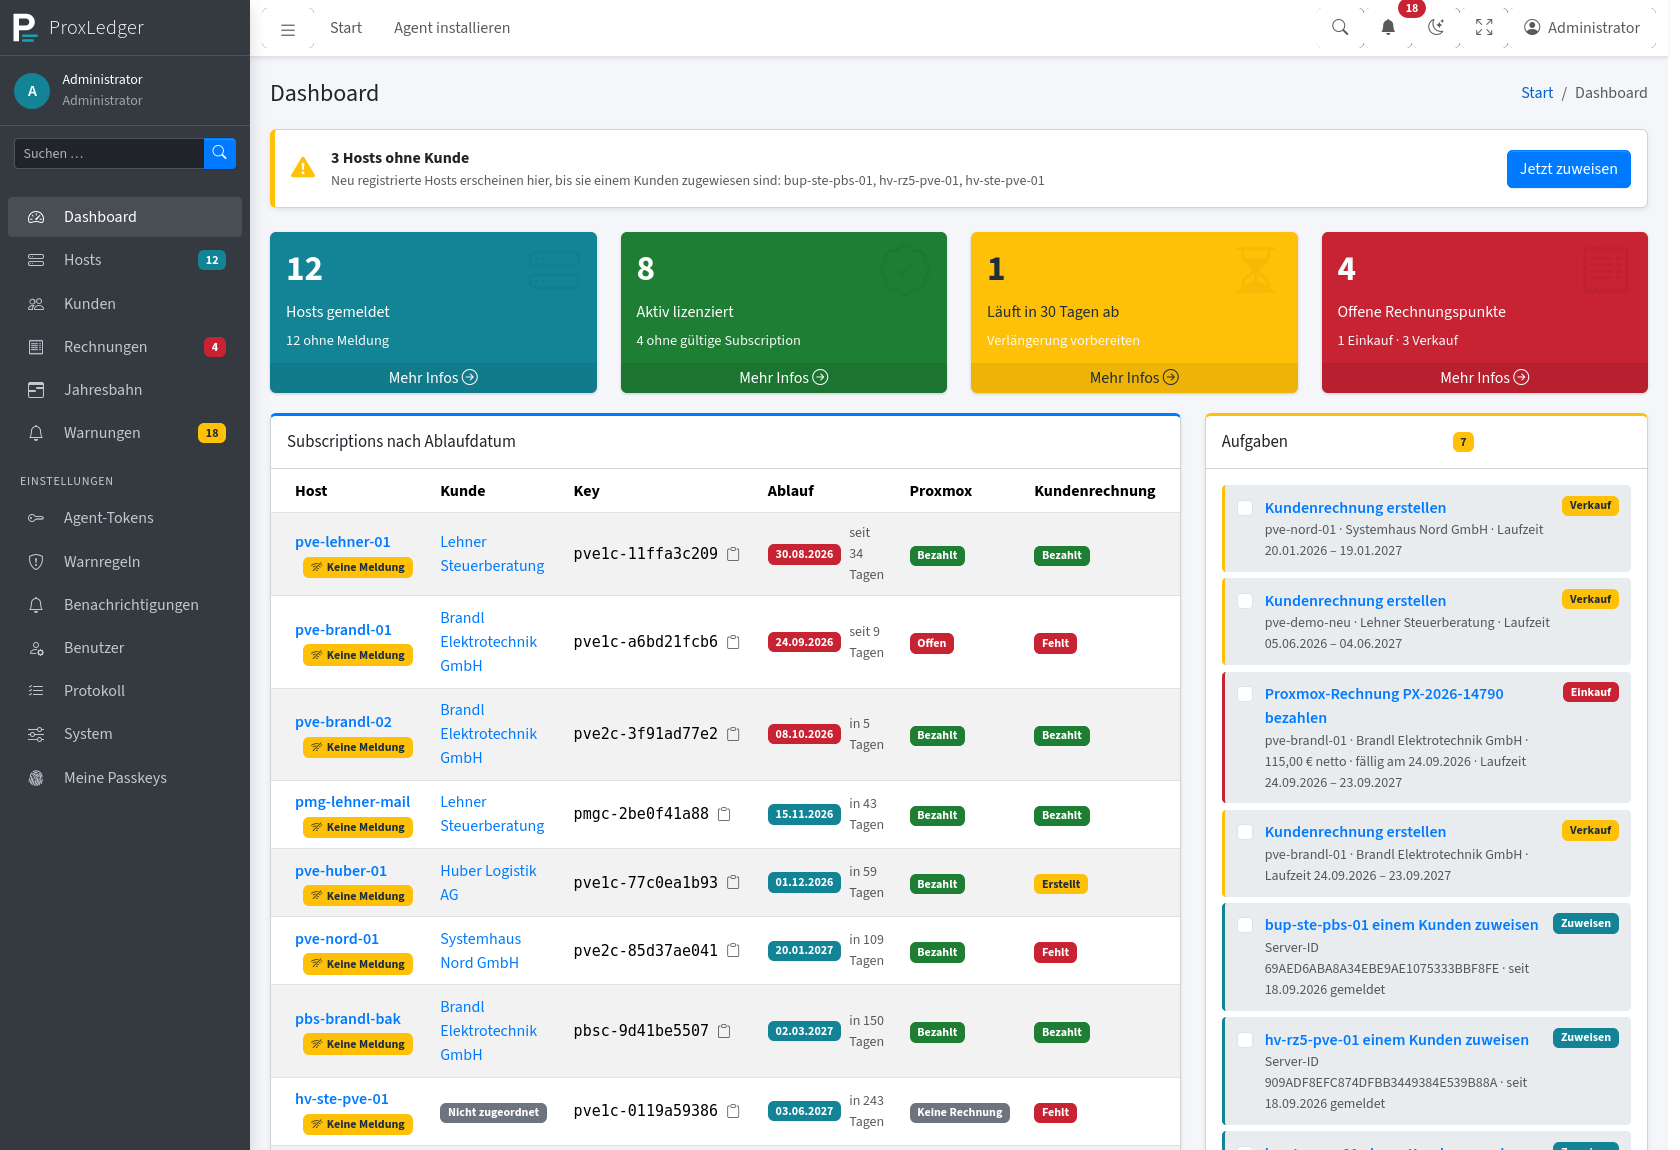Open Warnungen in the sidebar

click(x=125, y=433)
